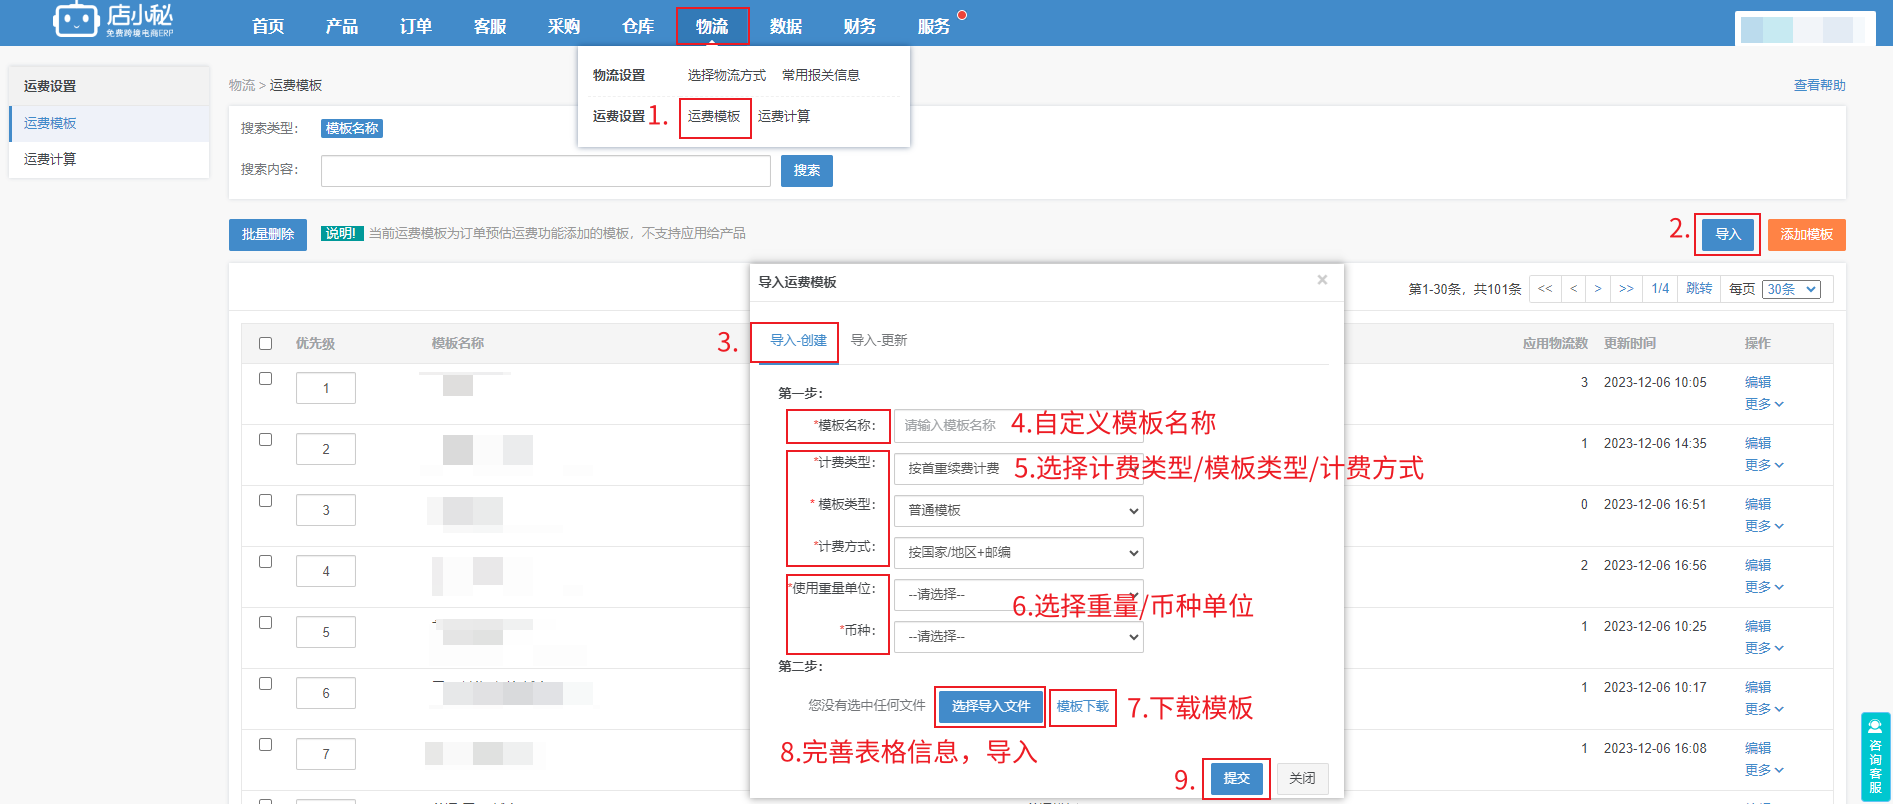The height and width of the screenshot is (804, 1893).
Task: Click 编辑 for the 2023-12-06 10:05 row
Action: [x=1758, y=382]
